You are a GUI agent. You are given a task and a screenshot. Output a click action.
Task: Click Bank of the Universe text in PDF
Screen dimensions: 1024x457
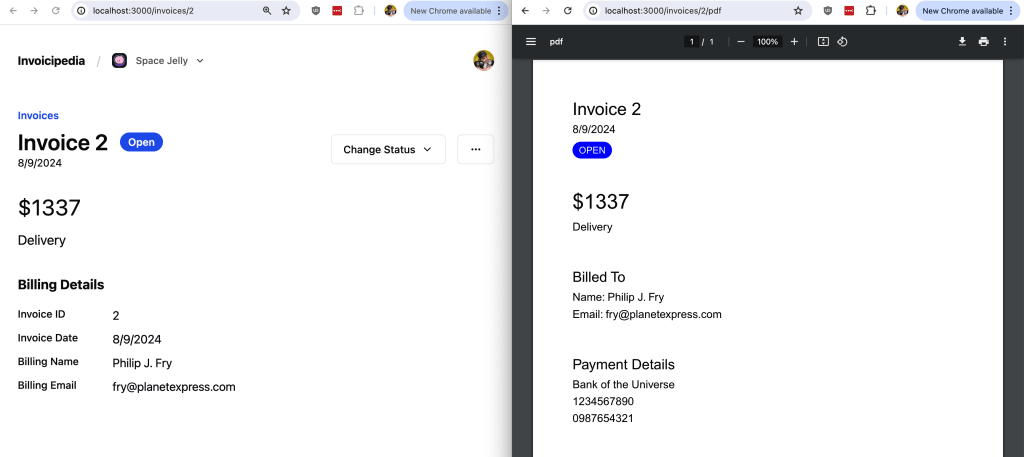[x=624, y=385]
